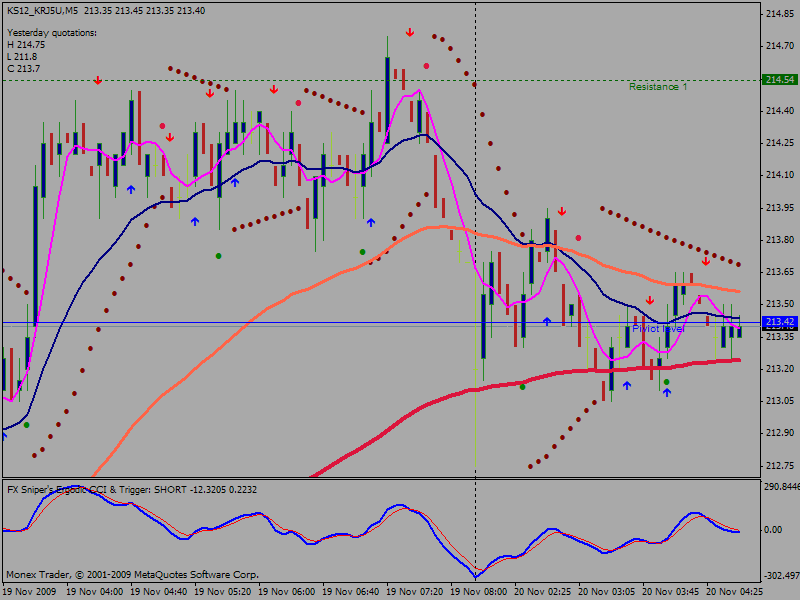Click the 0.00 indicator scale level

[773, 530]
